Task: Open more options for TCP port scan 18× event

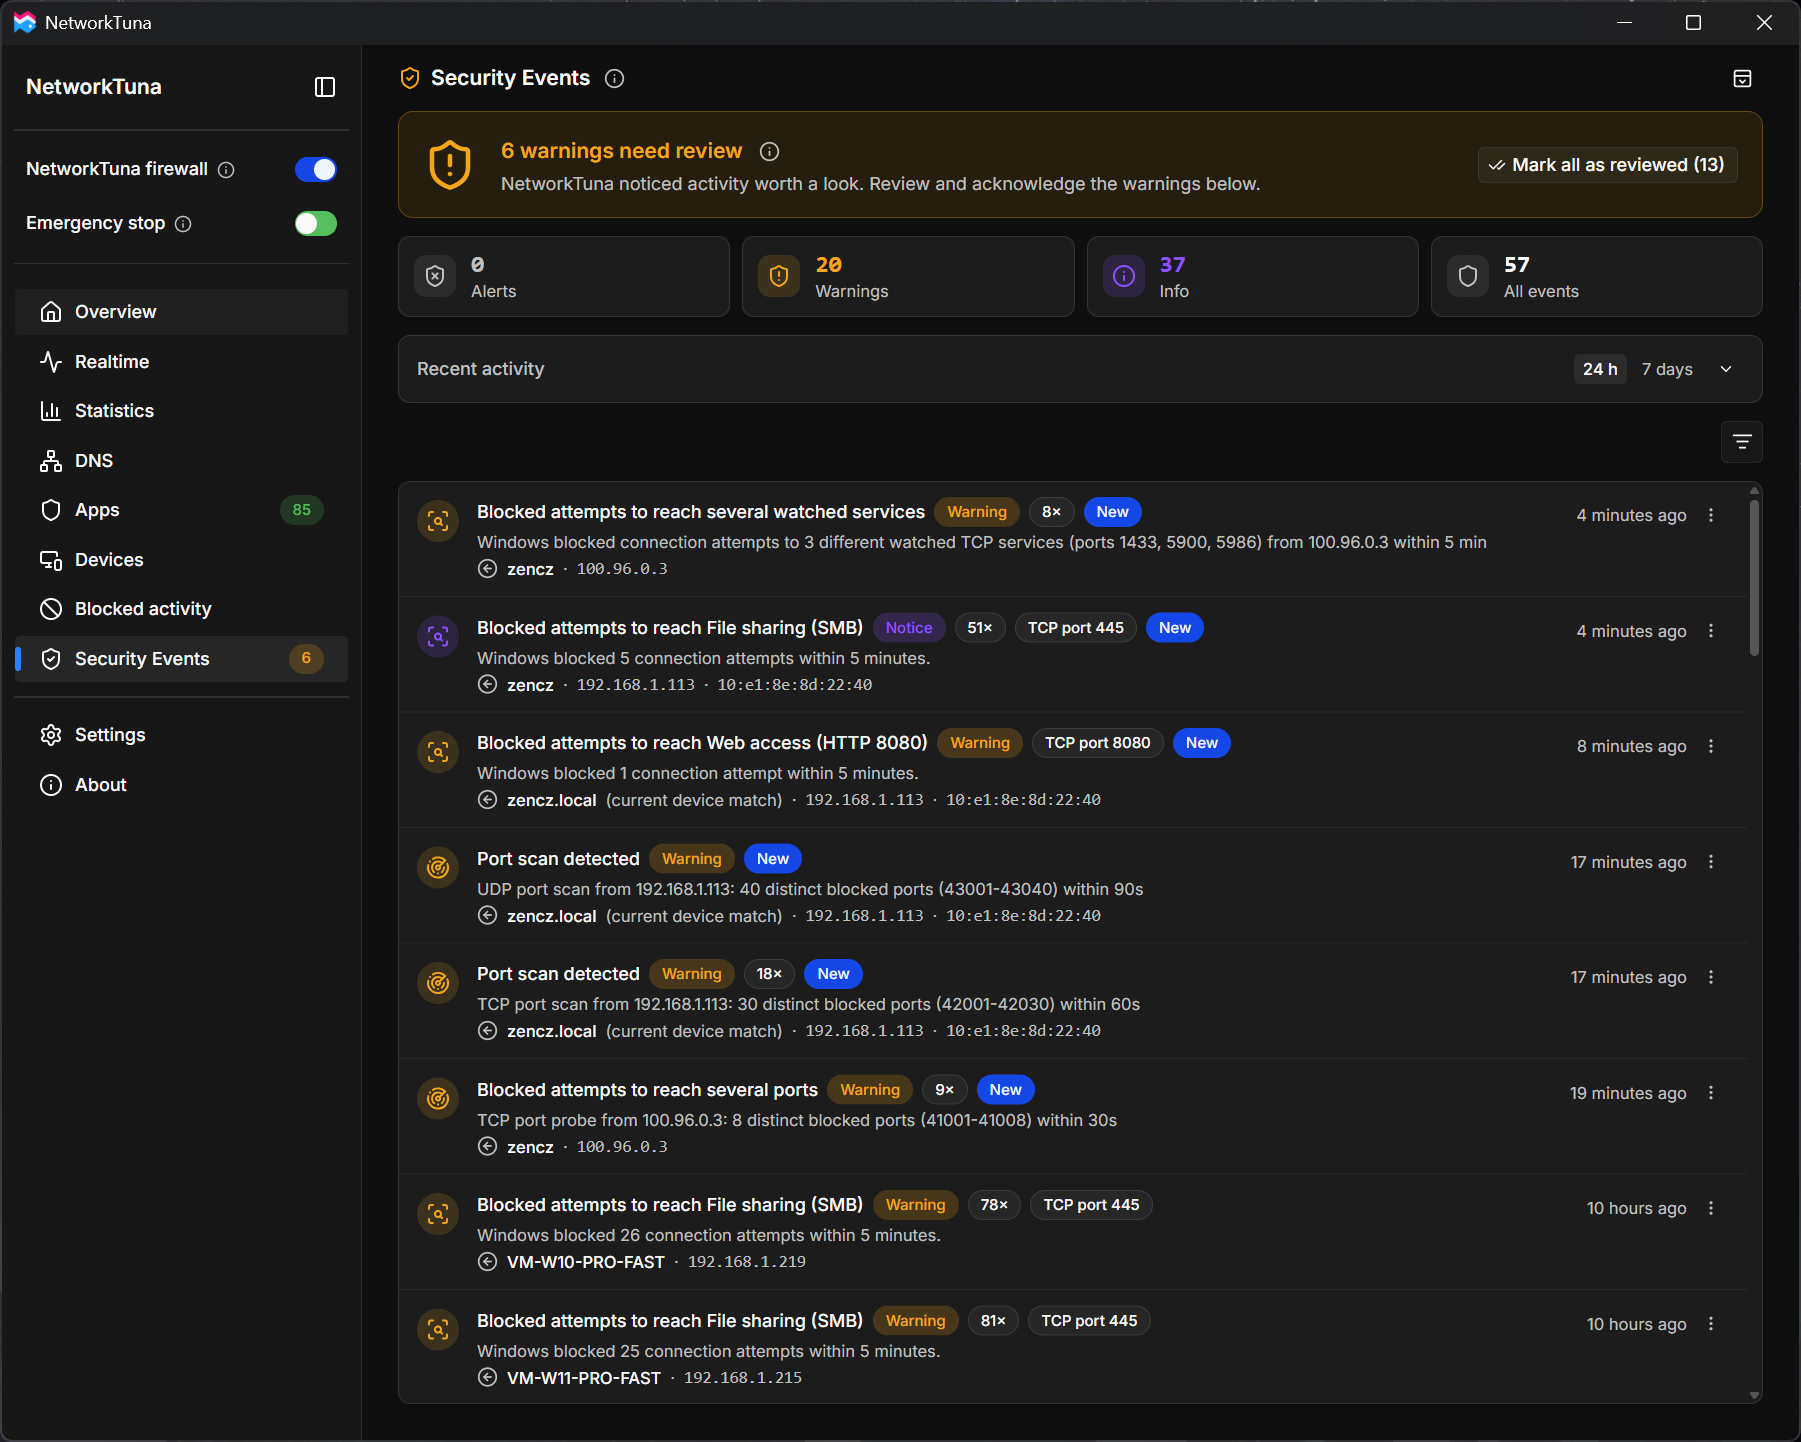Action: [1711, 977]
